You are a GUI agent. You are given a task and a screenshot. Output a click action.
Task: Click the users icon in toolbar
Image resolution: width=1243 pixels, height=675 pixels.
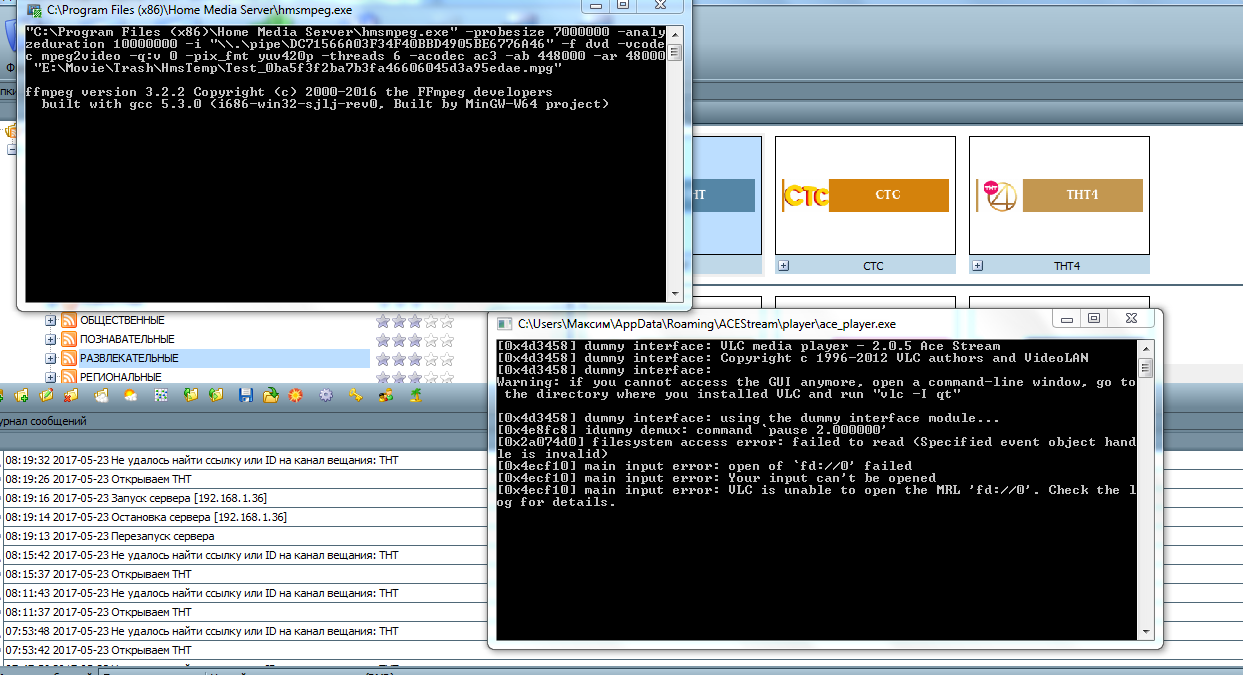pos(386,396)
